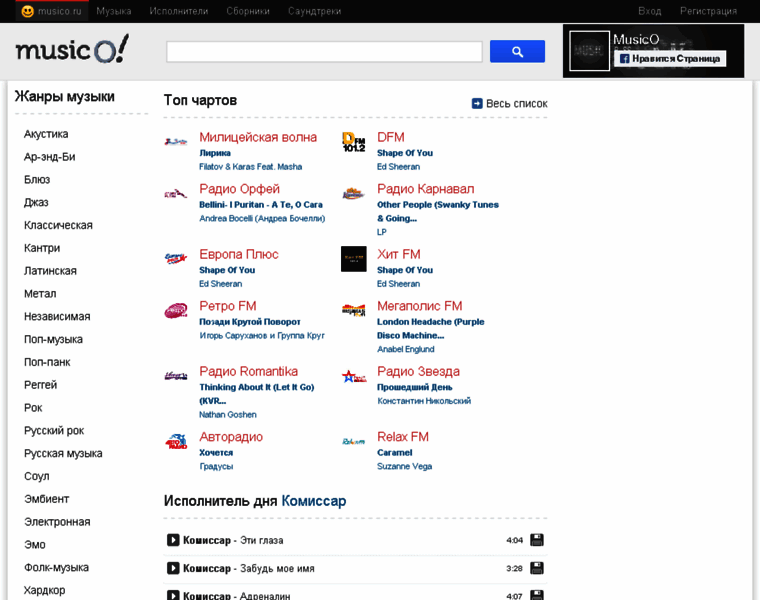Open the Радио Карнавал station logo
The width and height of the screenshot is (760, 600).
coord(354,194)
